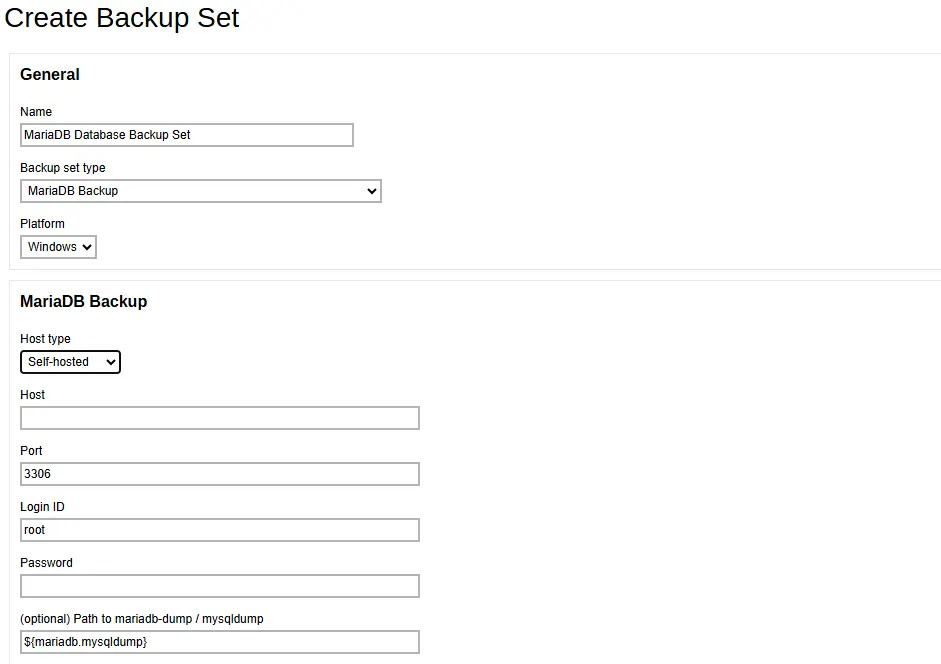Viewport: 941px width, 664px height.
Task: Click the Login ID field containing root
Action: pos(219,530)
